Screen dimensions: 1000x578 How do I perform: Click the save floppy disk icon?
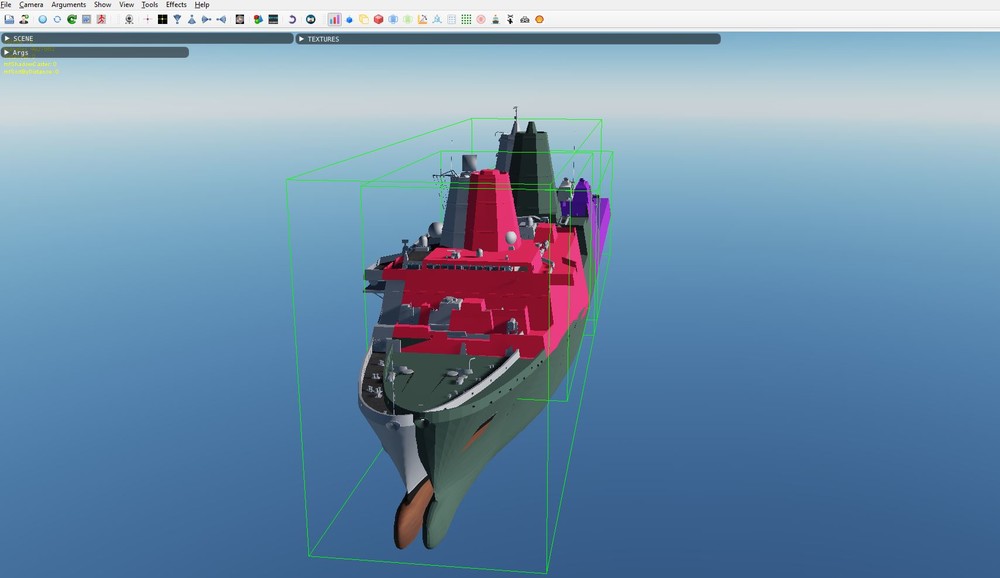(9, 19)
